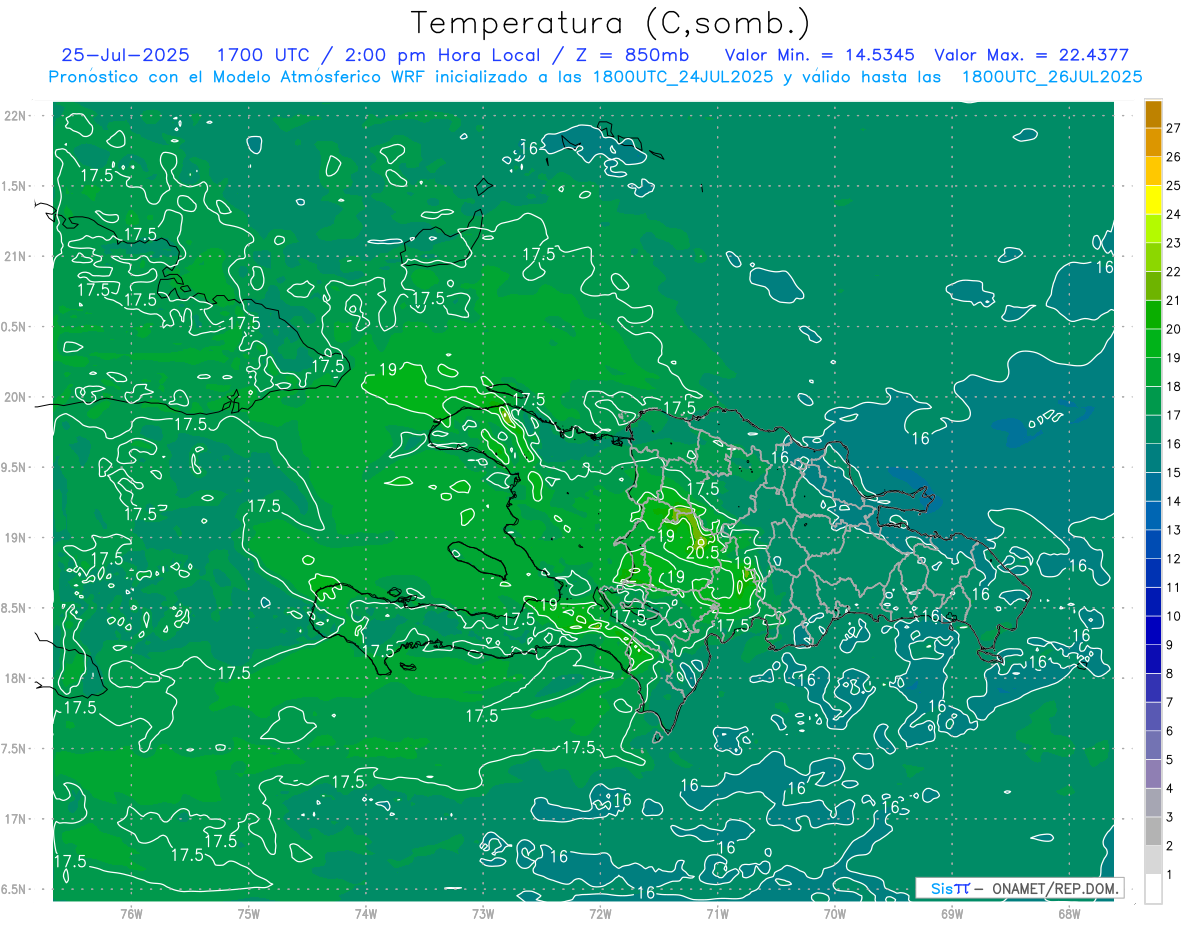This screenshot has height=927, width=1200.
Task: Click the '68W' longitude axis label
Action: (x=1069, y=913)
